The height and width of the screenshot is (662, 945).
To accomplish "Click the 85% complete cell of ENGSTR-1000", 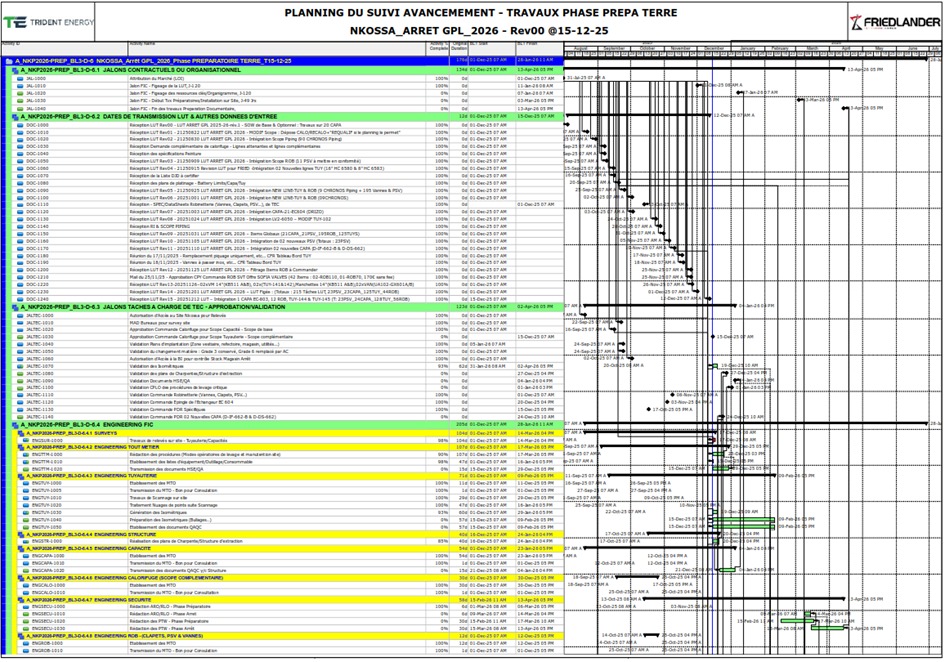I will tap(438, 542).
